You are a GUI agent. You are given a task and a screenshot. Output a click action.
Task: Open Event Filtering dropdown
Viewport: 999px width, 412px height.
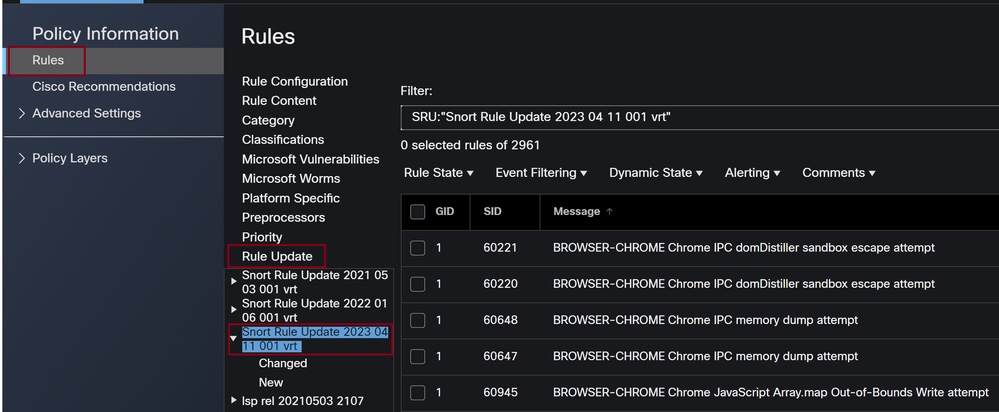click(x=541, y=173)
